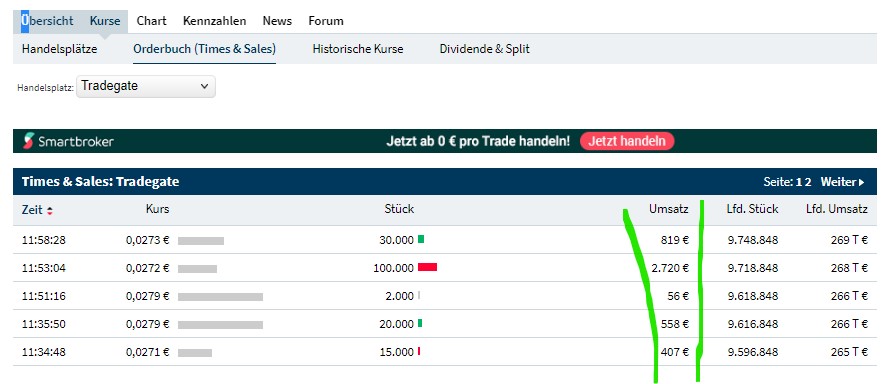Switch to the Kurse tab

[x=105, y=21]
